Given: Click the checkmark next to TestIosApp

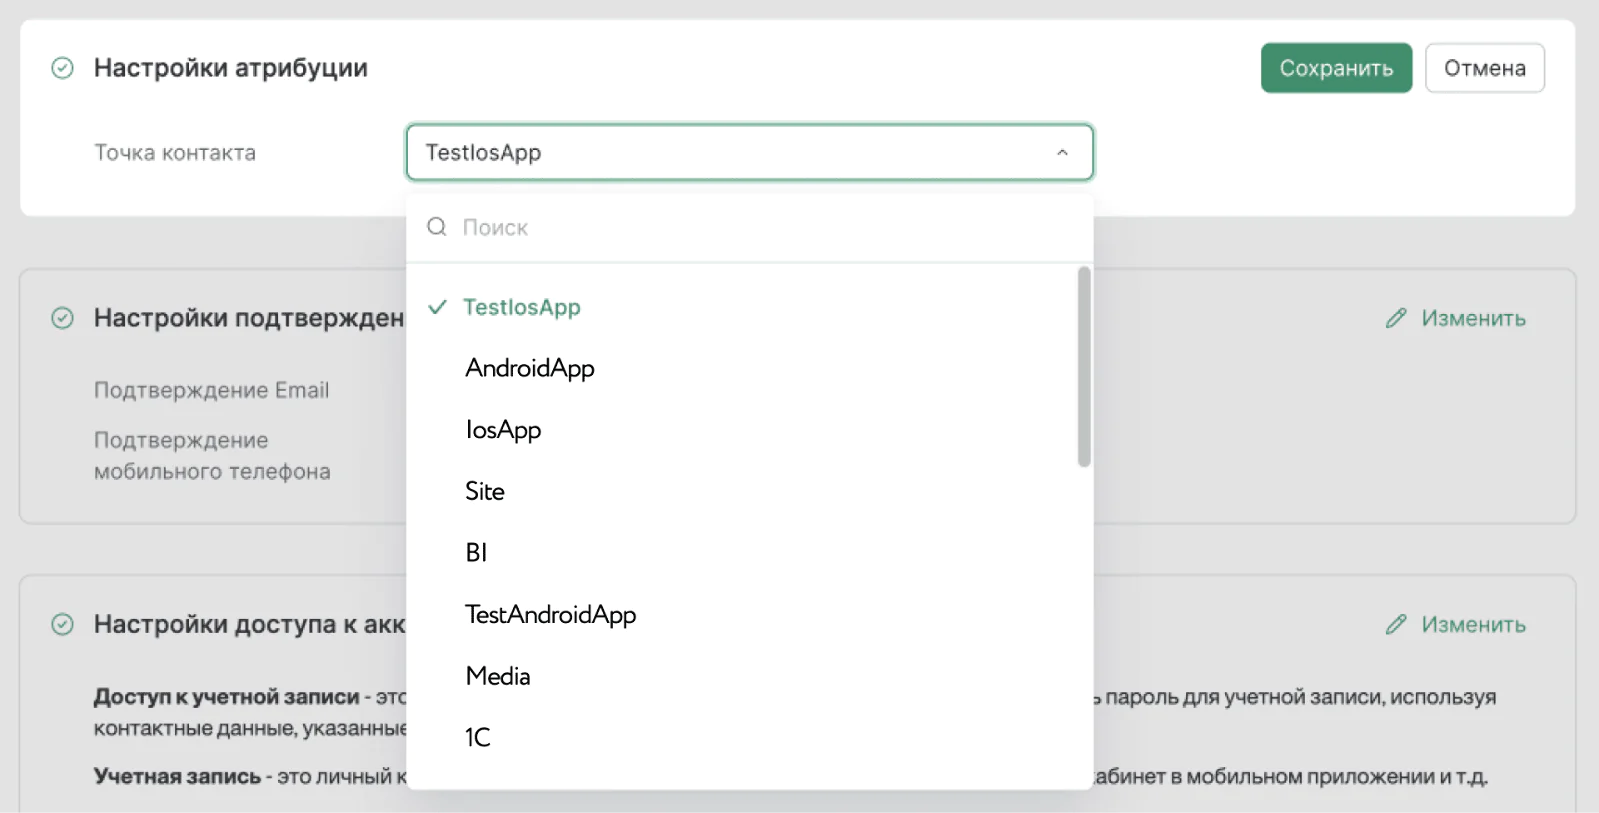Looking at the screenshot, I should [437, 307].
